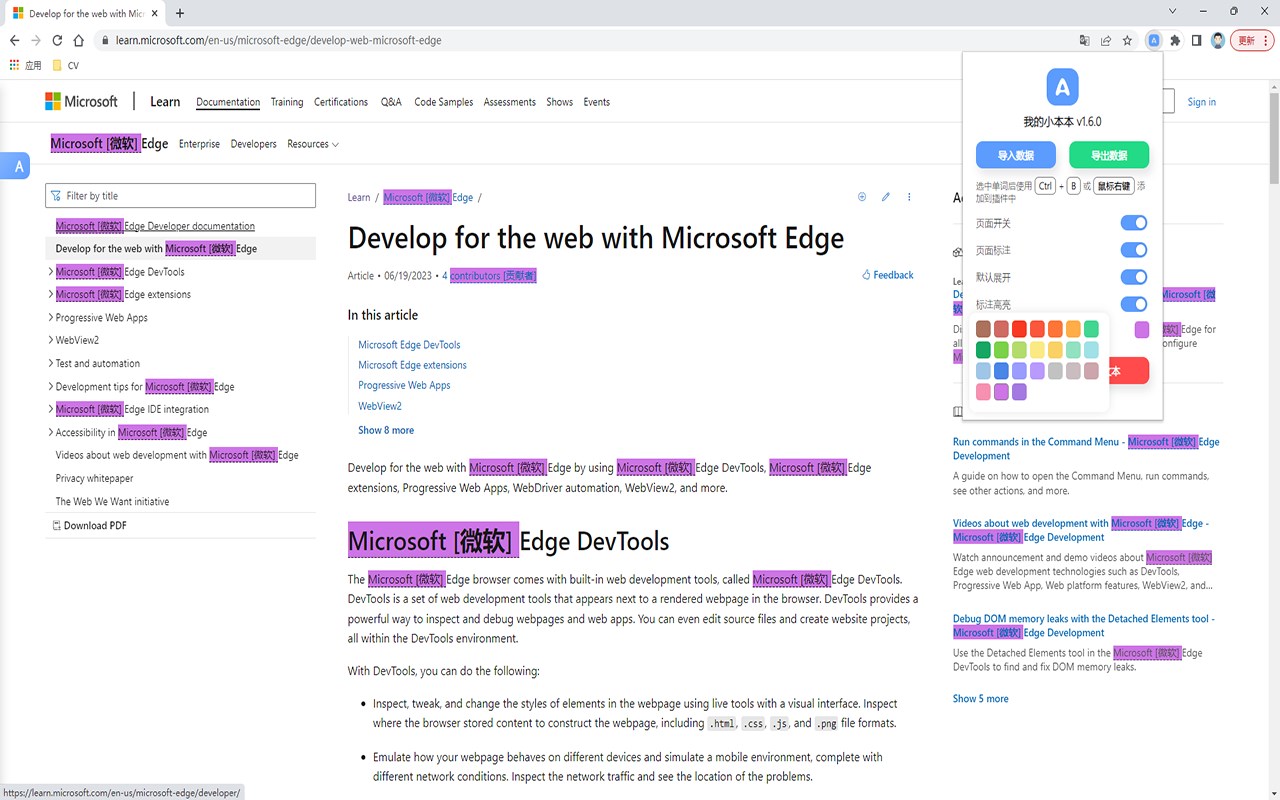The image size is (1280, 800).
Task: Click the page translate icon in address bar
Action: point(1084,41)
